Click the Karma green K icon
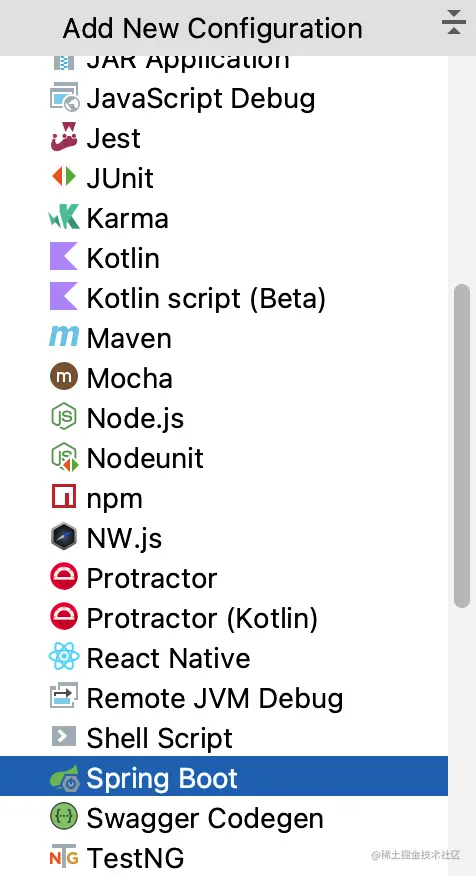Screen dimensions: 476x876 (x=64, y=217)
